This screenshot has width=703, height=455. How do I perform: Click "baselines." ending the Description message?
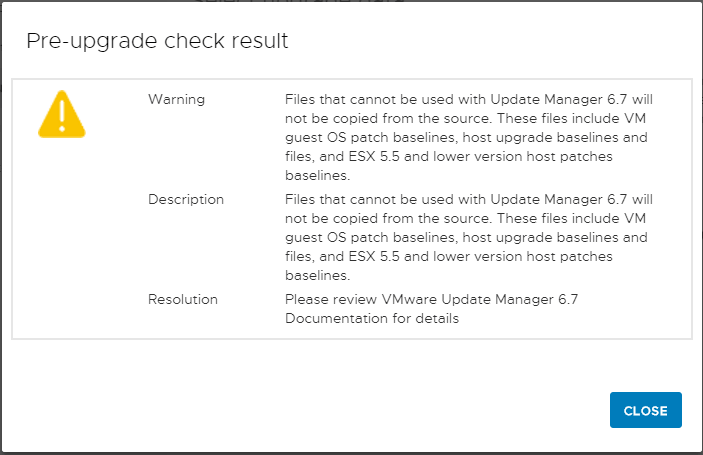(317, 275)
